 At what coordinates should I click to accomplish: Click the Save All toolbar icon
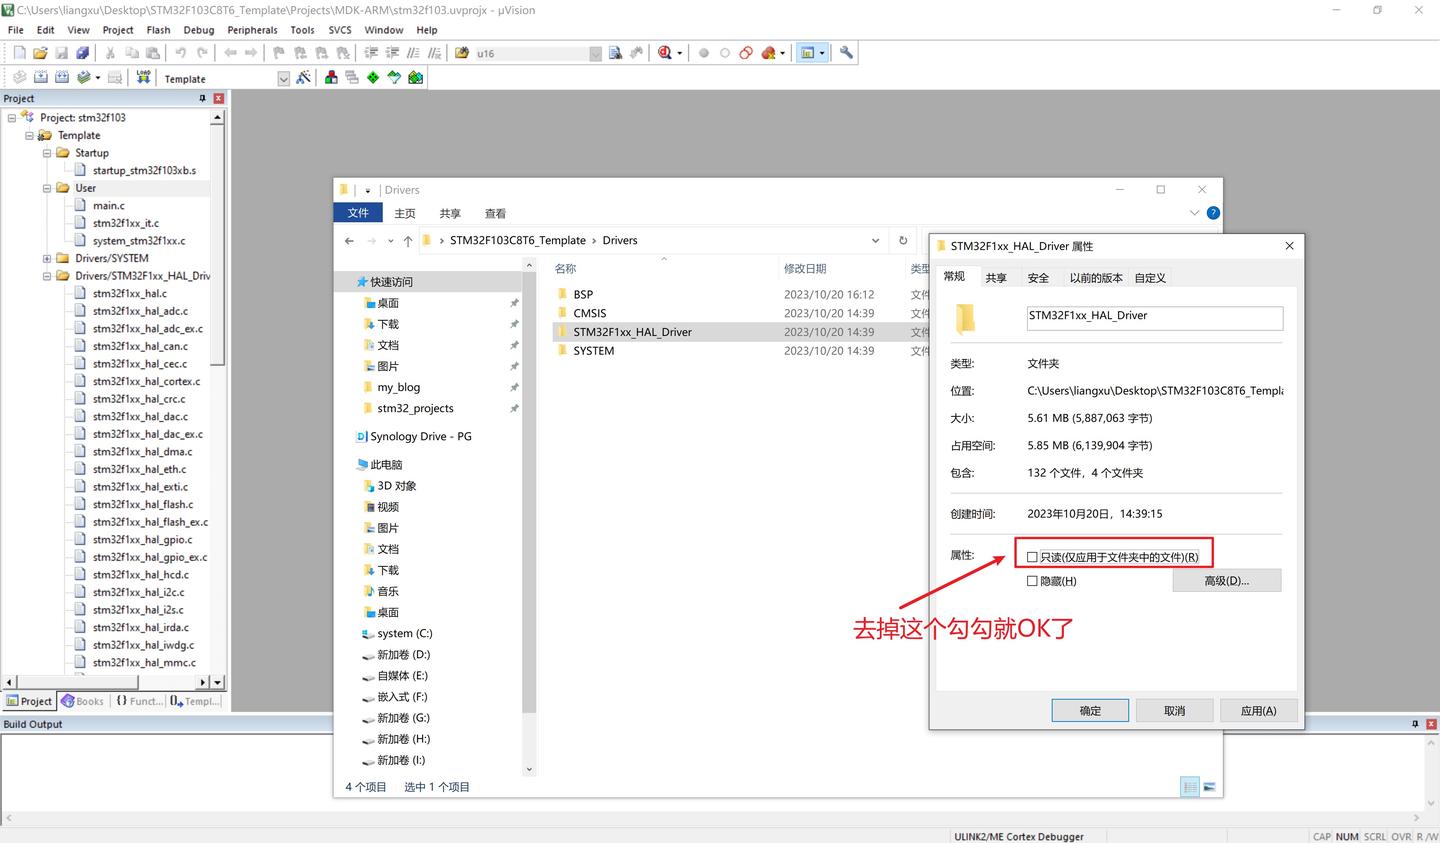pyautogui.click(x=83, y=52)
